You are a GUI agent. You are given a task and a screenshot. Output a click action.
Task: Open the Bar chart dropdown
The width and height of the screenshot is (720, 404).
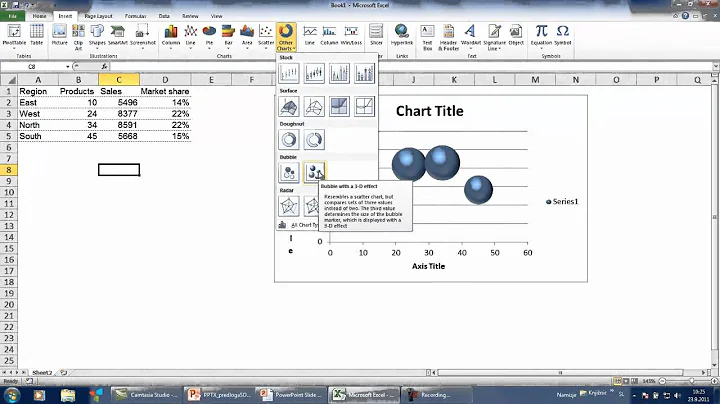pos(228,37)
